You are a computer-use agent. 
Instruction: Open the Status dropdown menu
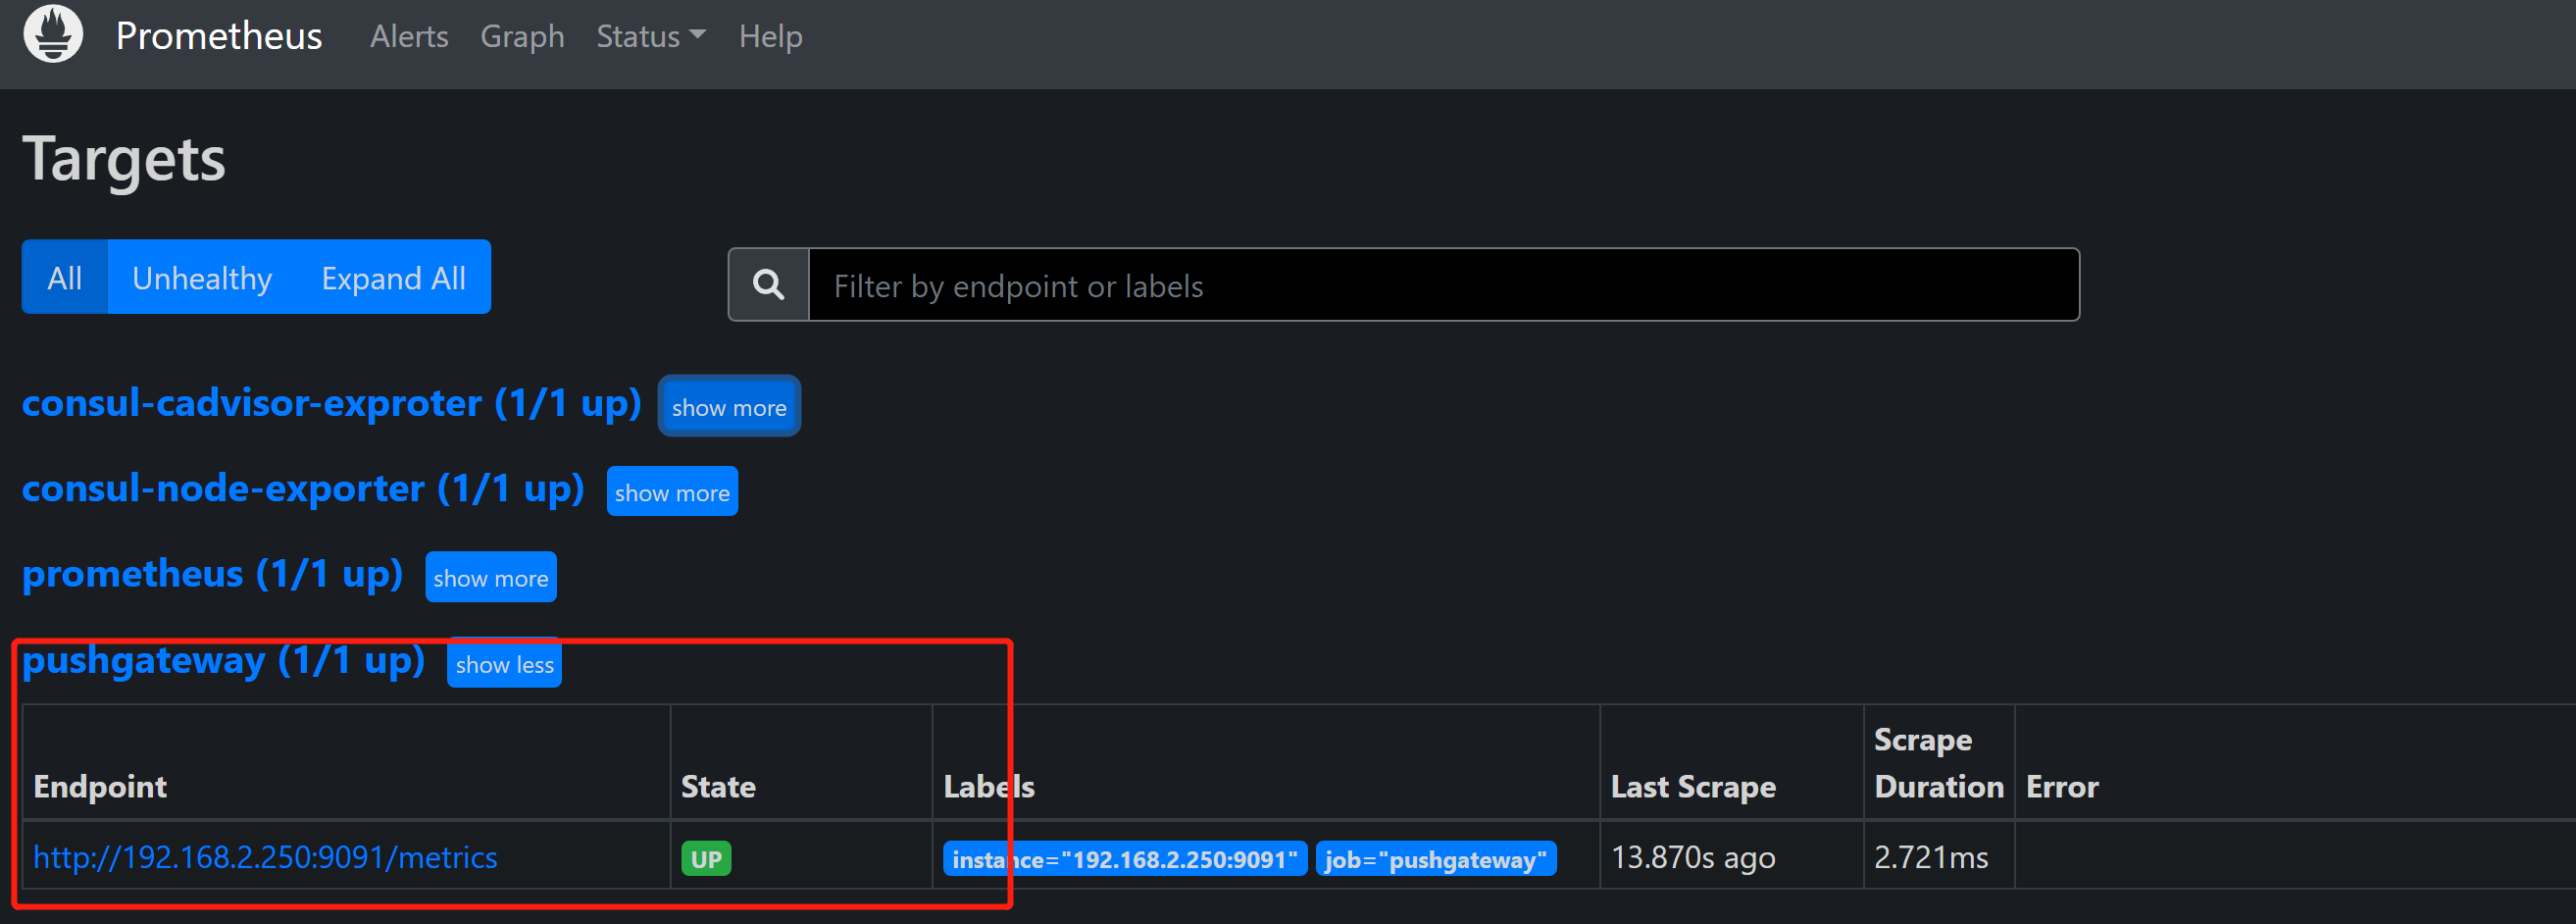650,37
